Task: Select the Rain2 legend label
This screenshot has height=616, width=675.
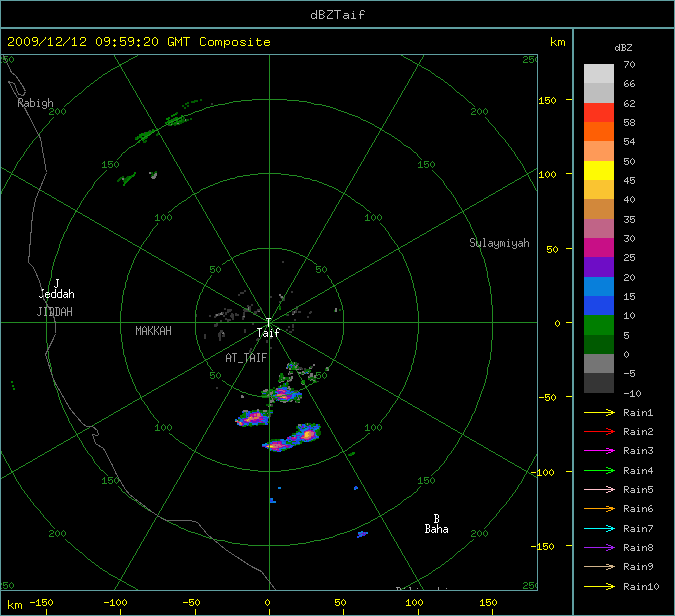Action: pyautogui.click(x=638, y=431)
